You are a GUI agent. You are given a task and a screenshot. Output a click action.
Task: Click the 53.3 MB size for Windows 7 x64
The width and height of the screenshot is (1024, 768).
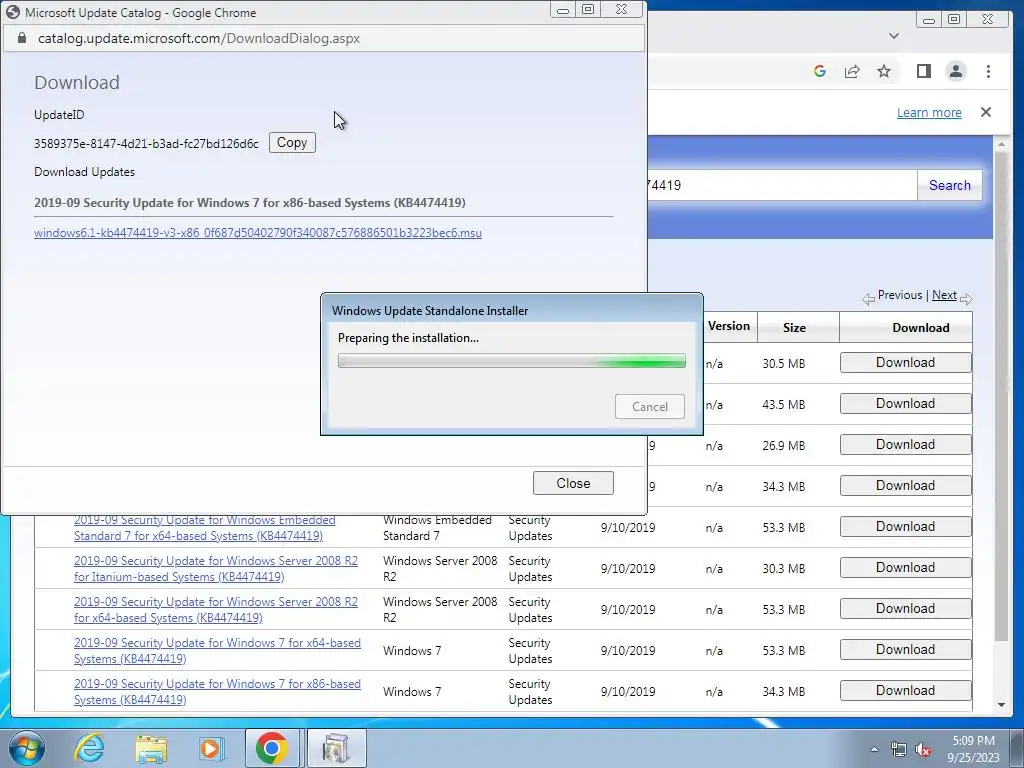click(x=784, y=651)
